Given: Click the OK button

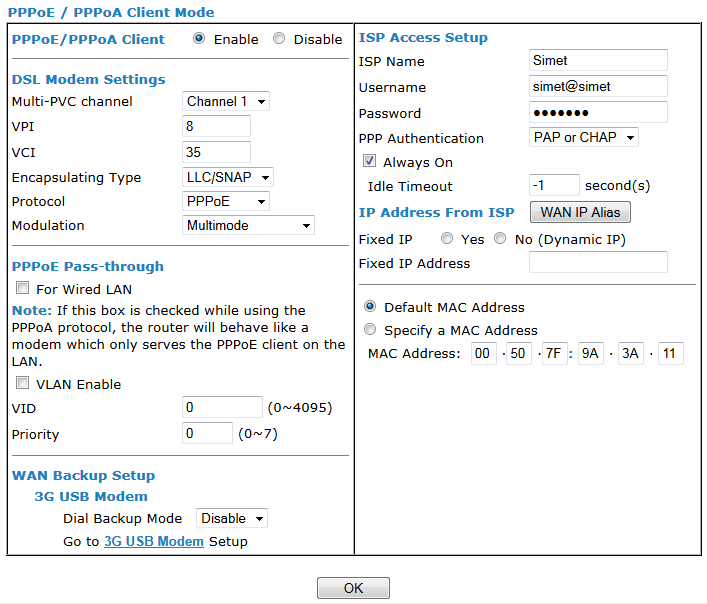Looking at the screenshot, I should pyautogui.click(x=353, y=588).
